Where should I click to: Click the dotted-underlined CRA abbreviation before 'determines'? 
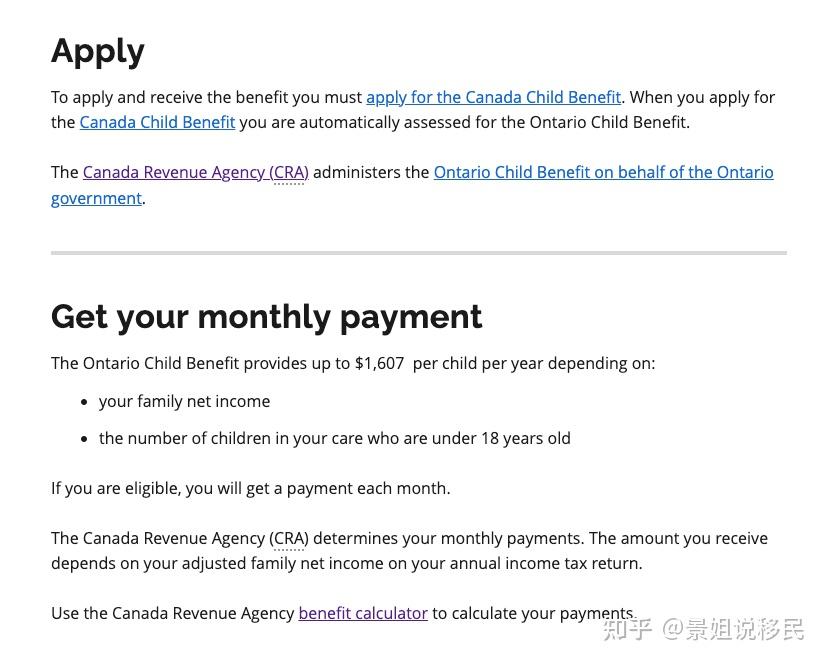pos(288,538)
